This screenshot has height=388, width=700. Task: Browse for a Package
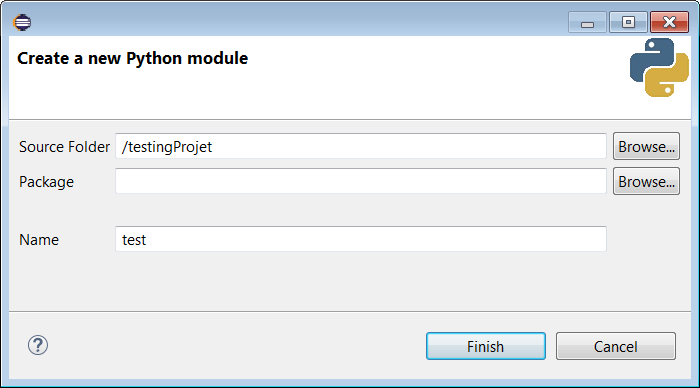[646, 181]
